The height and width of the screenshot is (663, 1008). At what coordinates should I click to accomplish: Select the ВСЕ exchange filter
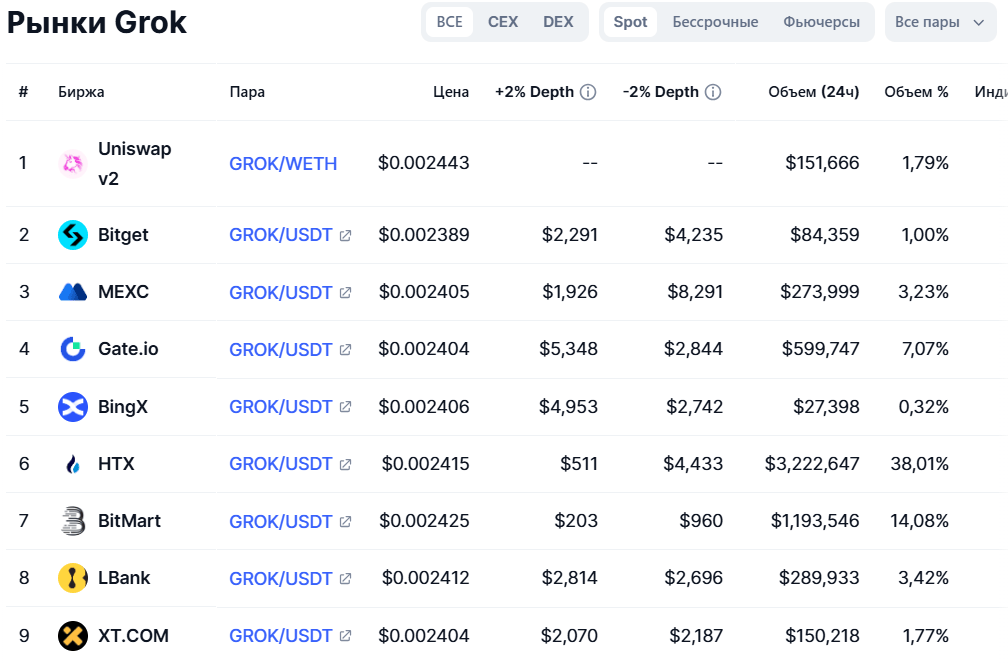pyautogui.click(x=449, y=22)
